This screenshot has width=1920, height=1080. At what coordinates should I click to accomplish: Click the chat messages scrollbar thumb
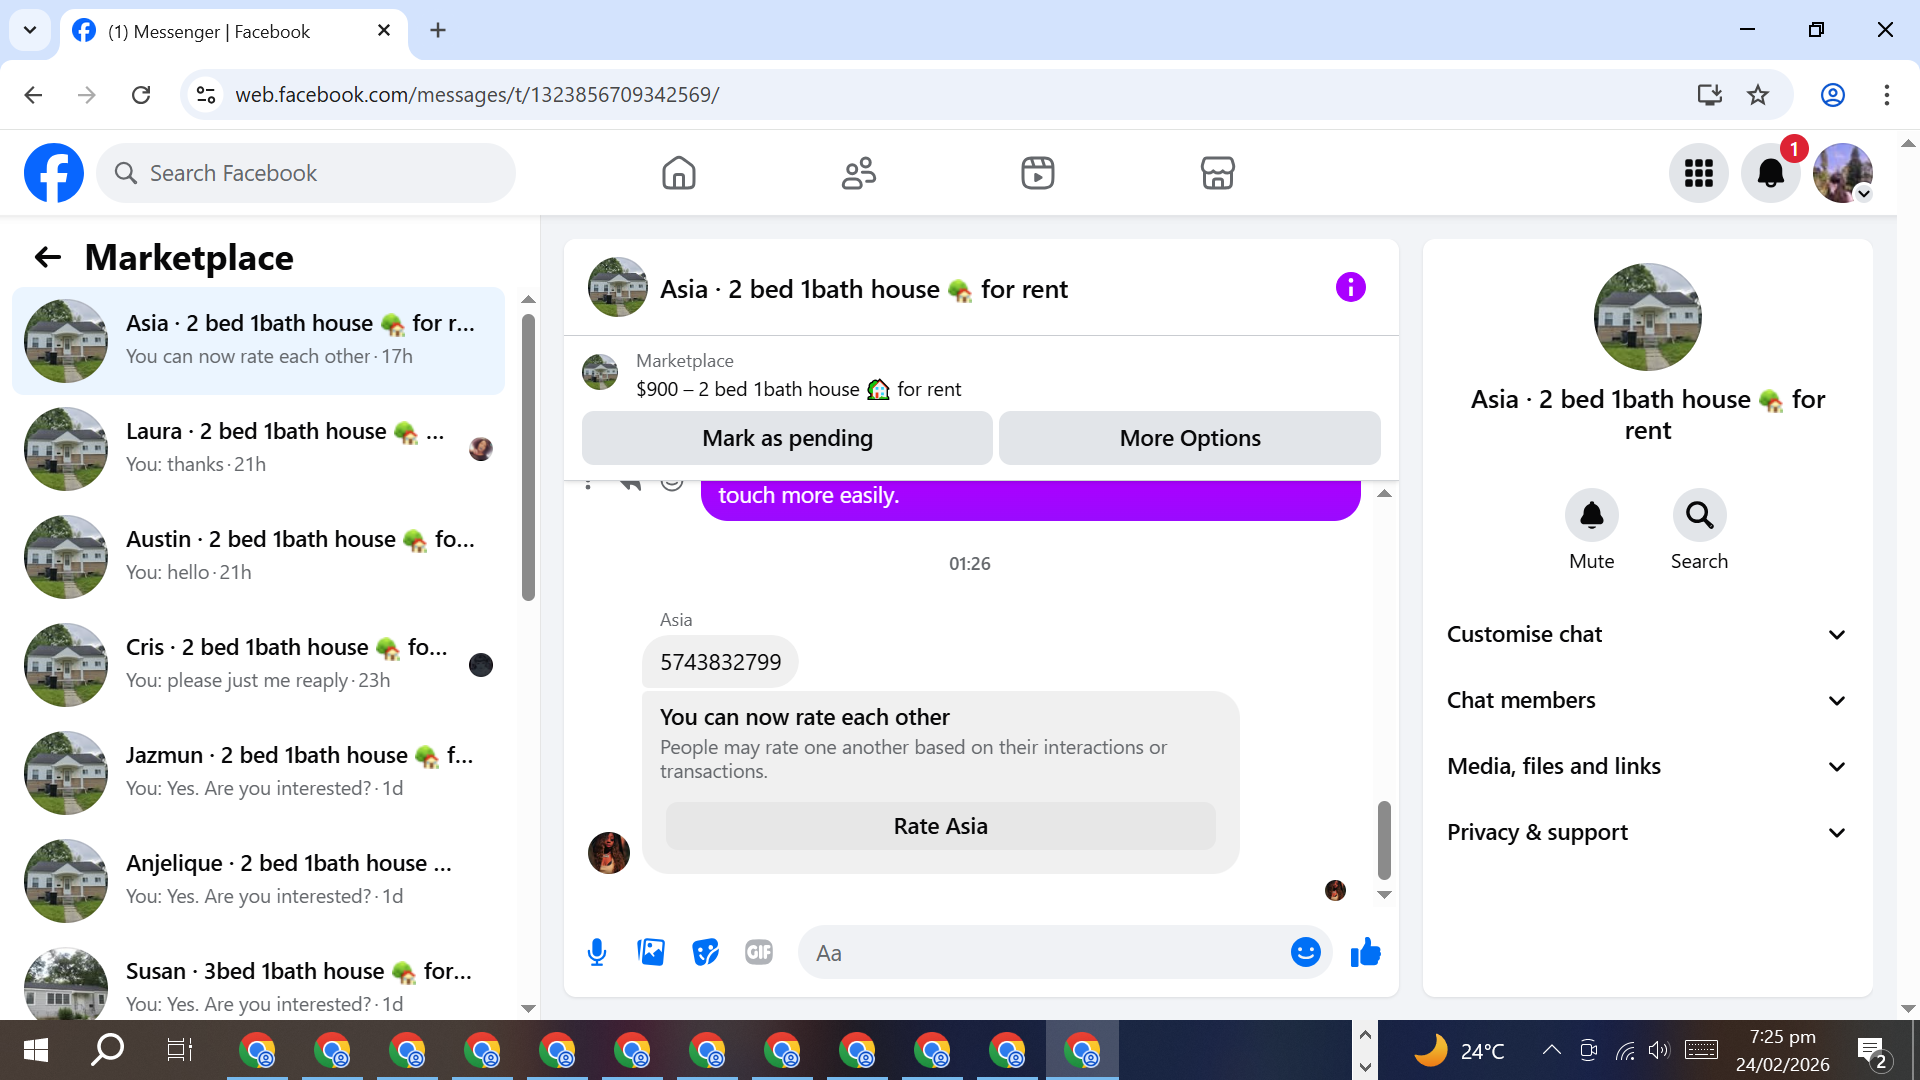(x=1384, y=838)
